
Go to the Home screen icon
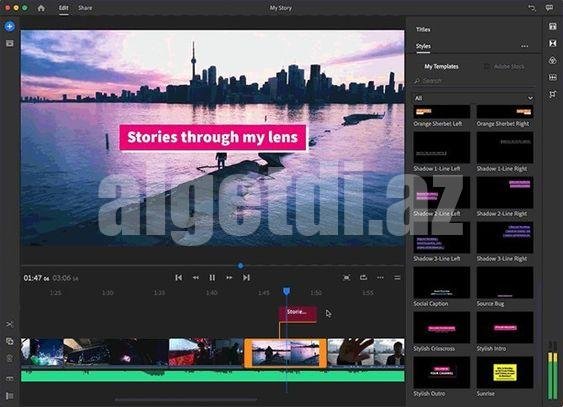click(x=41, y=8)
